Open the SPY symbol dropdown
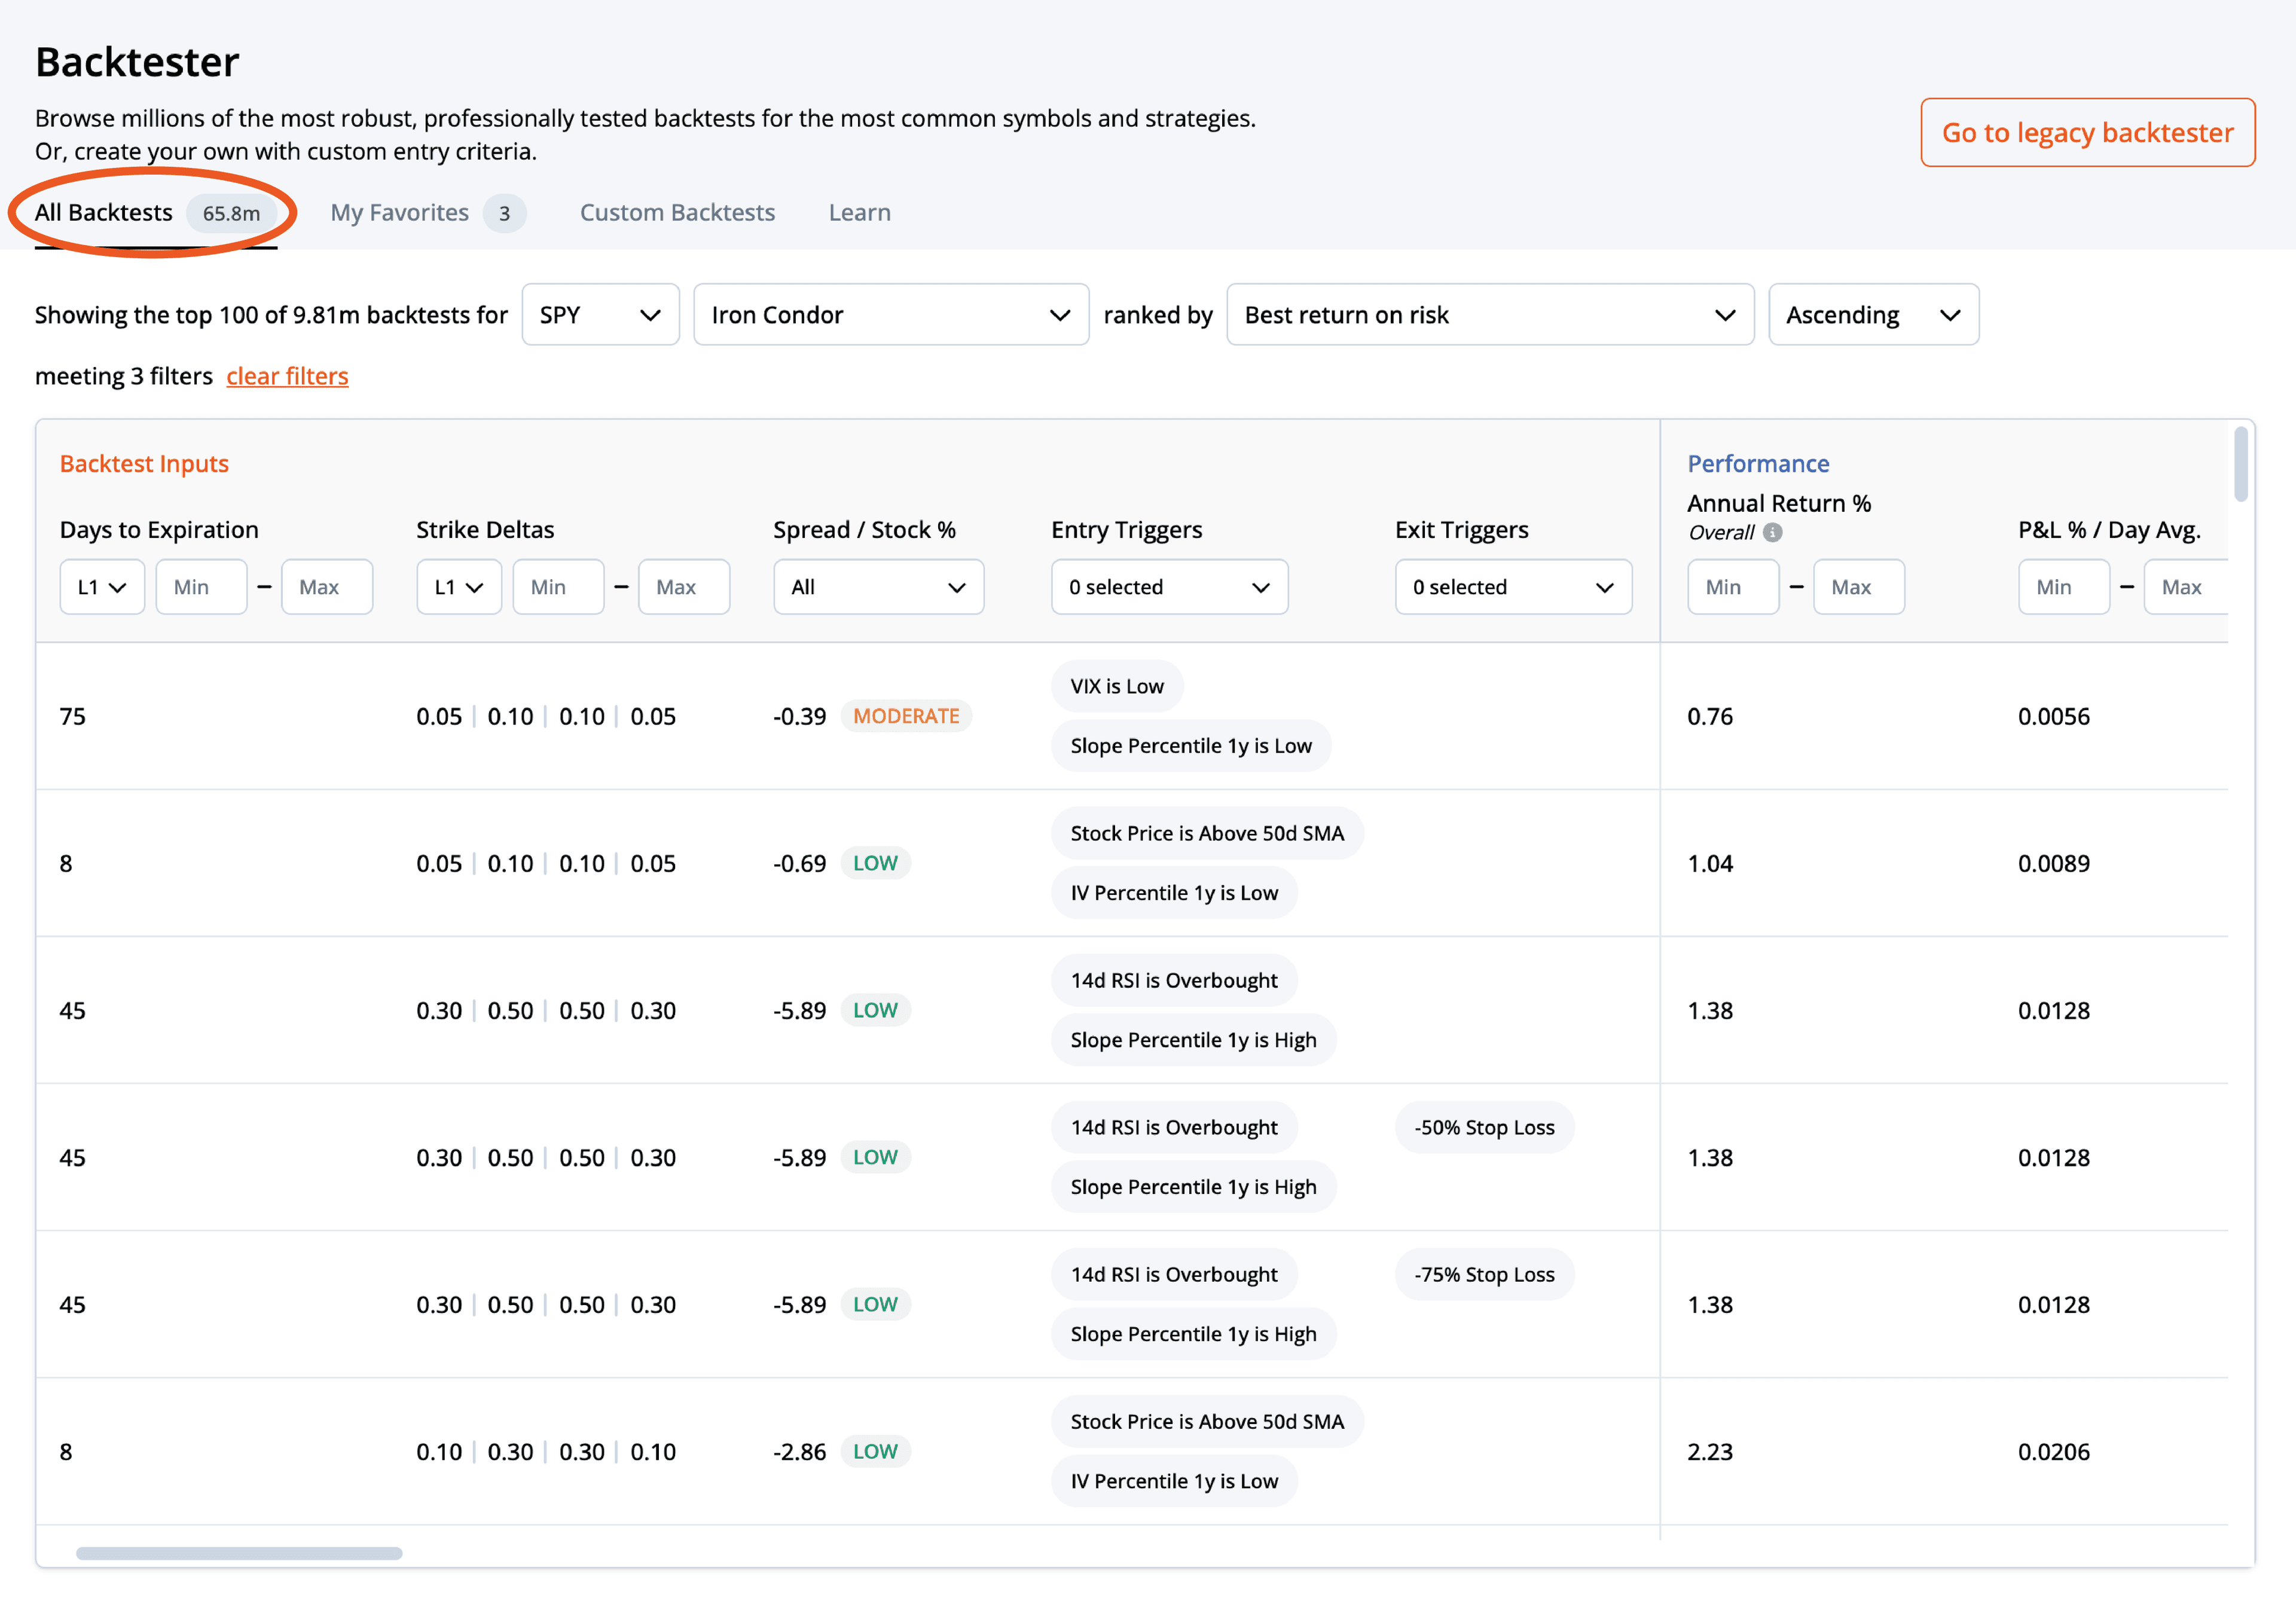This screenshot has height=1607, width=2296. click(x=600, y=315)
